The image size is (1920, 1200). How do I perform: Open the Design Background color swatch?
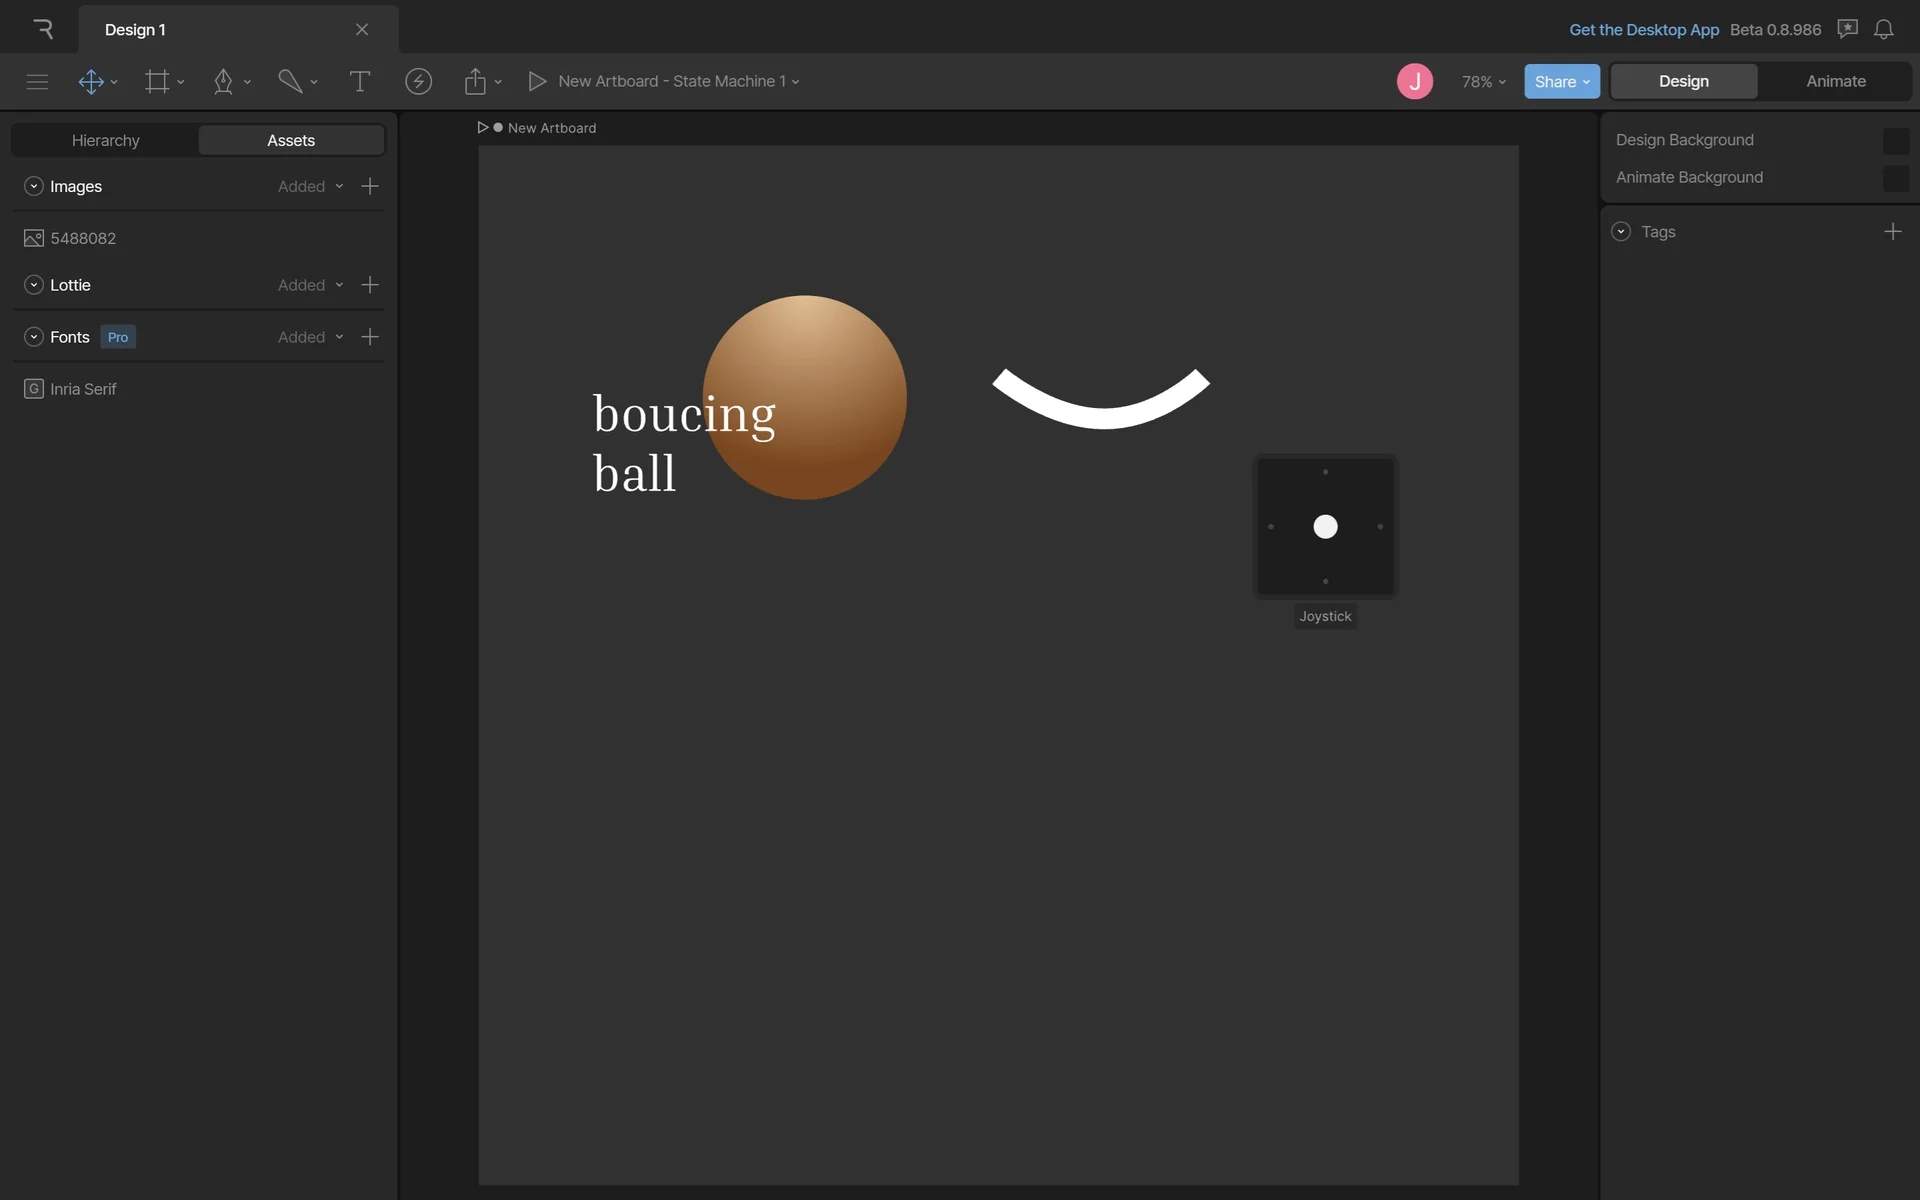tap(1895, 140)
